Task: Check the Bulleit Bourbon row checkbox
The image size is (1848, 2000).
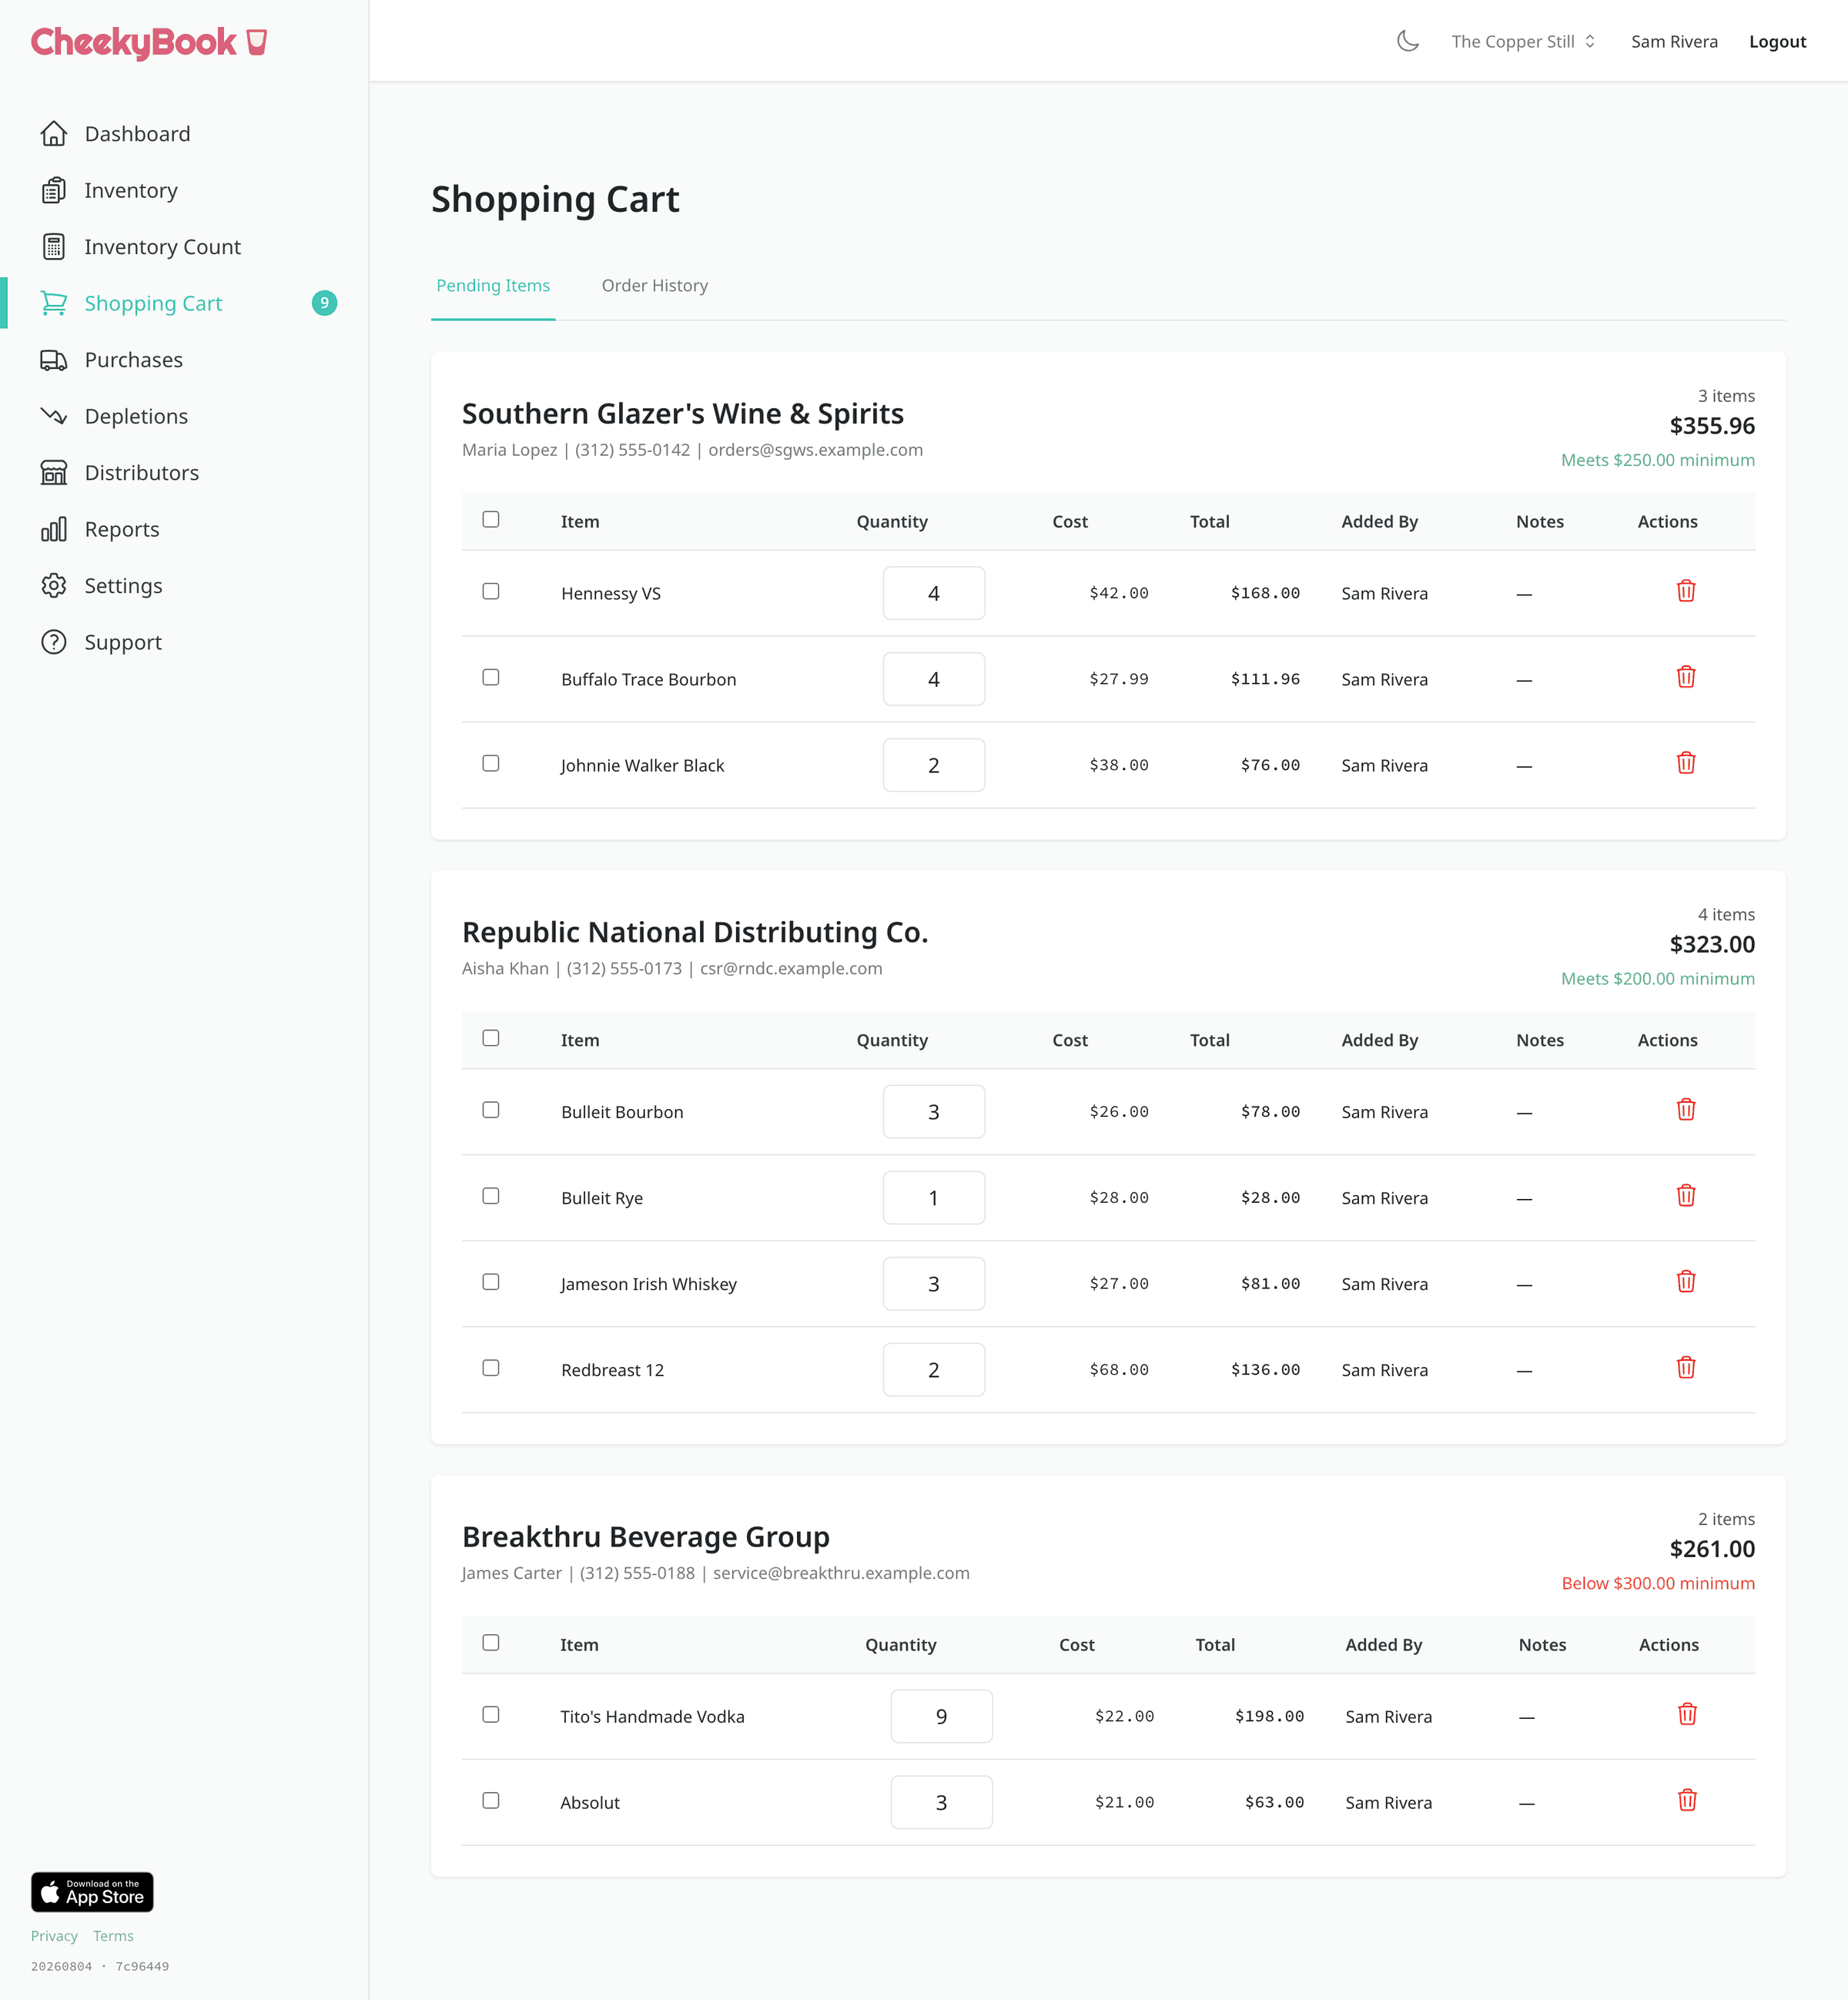Action: tap(491, 1110)
